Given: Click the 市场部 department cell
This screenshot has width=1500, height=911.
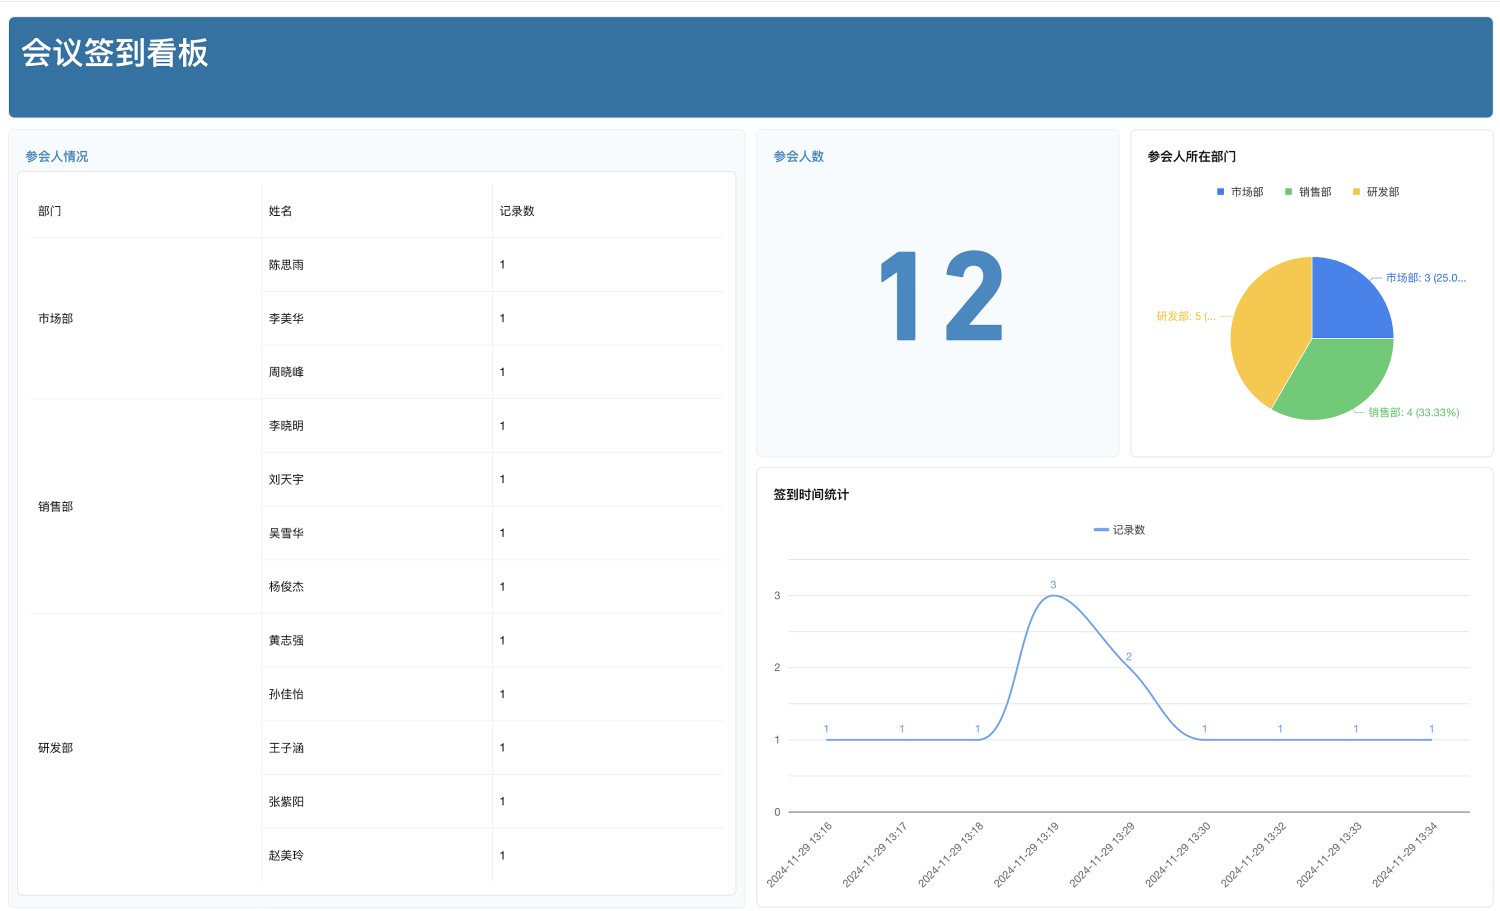Looking at the screenshot, I should click(x=146, y=318).
